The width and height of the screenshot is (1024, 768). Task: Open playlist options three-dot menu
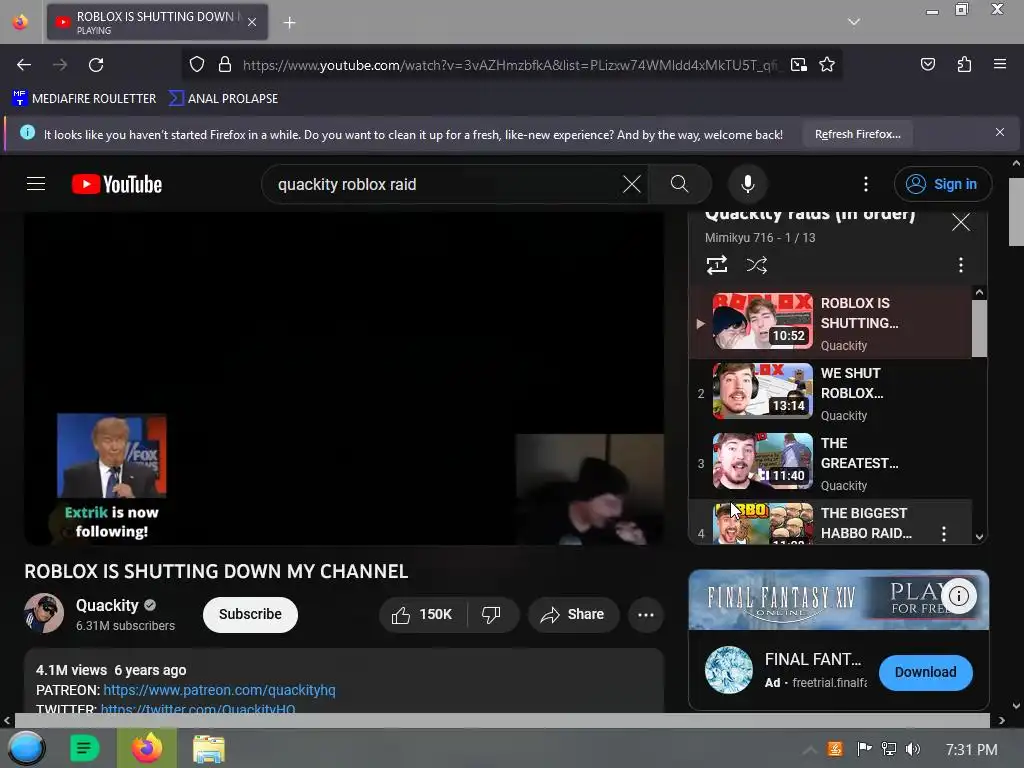[x=961, y=264]
